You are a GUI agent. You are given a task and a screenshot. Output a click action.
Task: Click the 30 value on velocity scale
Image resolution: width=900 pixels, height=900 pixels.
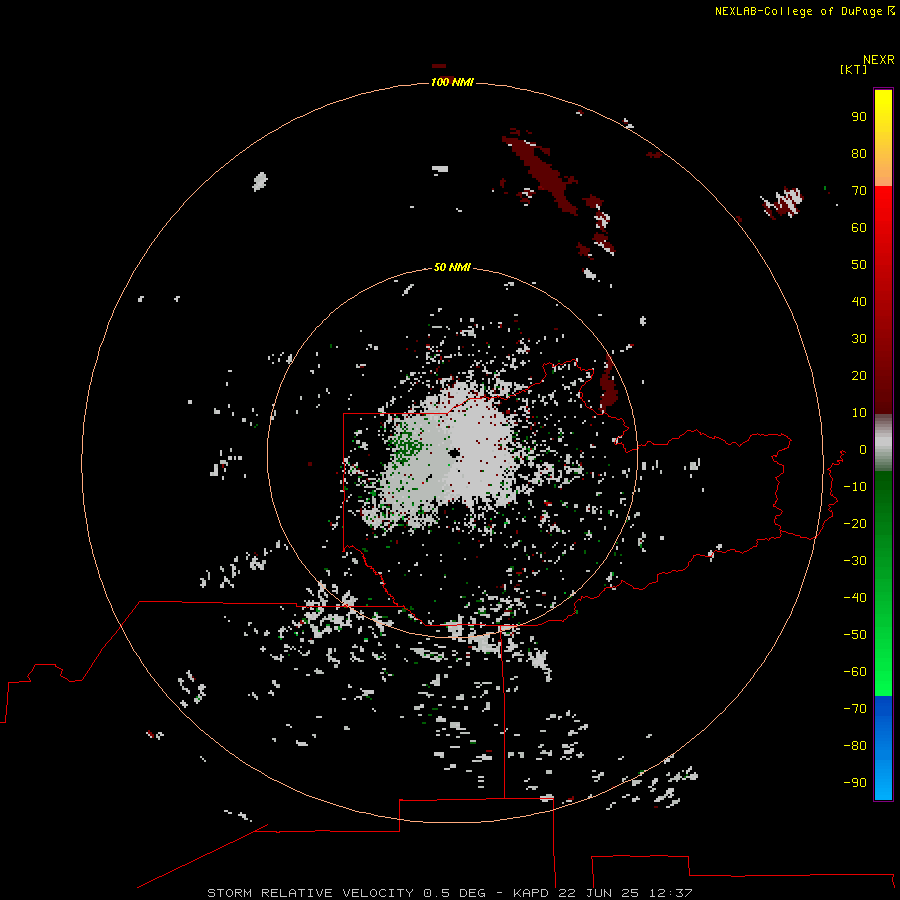[859, 339]
